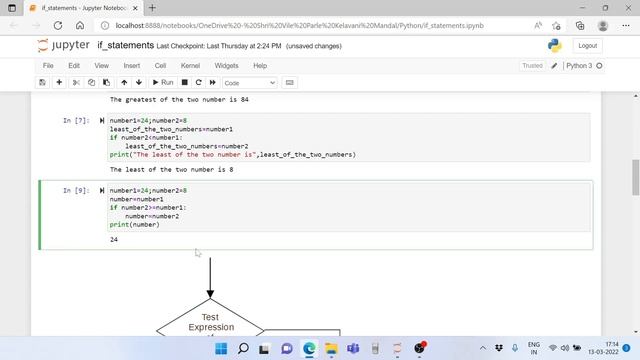
Task: Click the Python 3 kernel name
Action: [x=579, y=66]
